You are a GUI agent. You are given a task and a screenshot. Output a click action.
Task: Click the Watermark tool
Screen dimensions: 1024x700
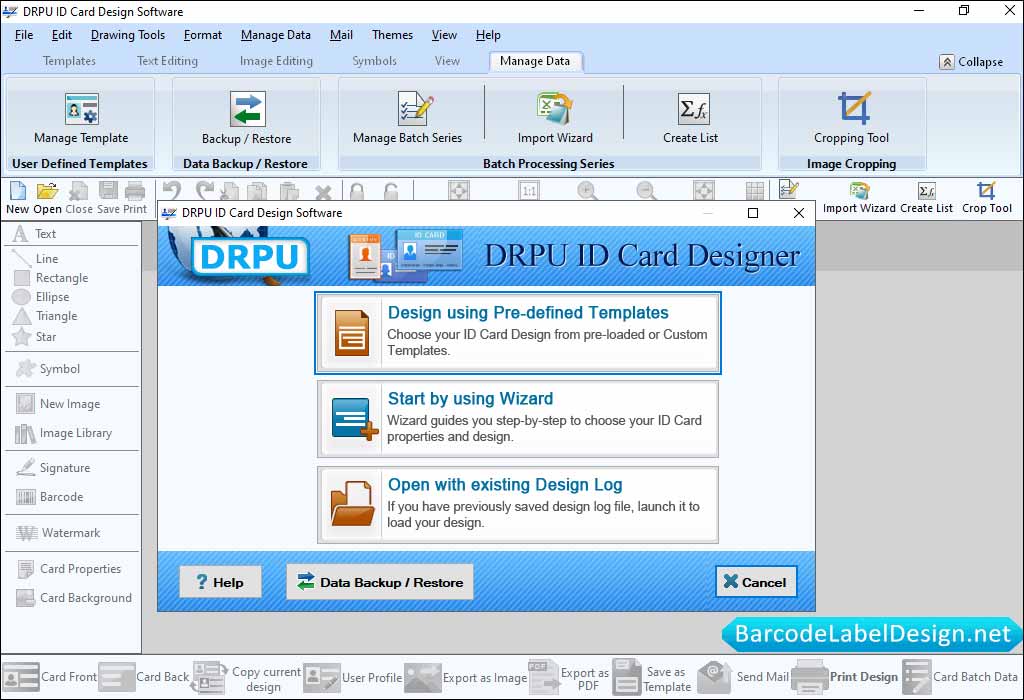pos(58,533)
